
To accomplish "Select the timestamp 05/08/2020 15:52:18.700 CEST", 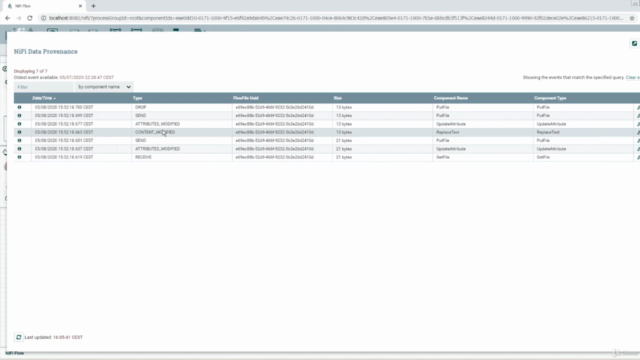I will (x=64, y=107).
